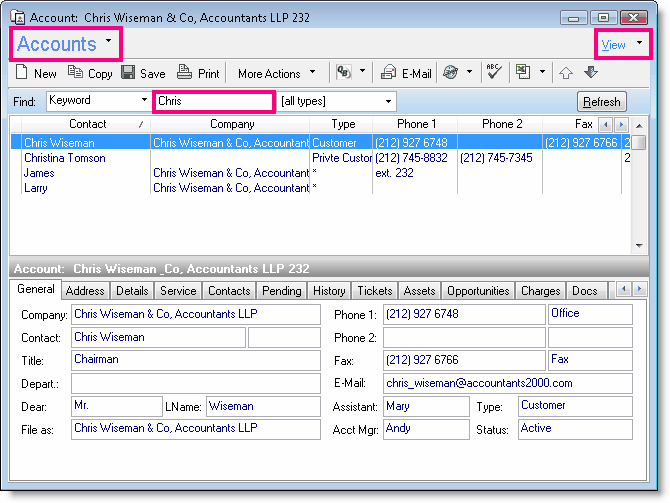
Task: Click the View link
Action: pyautogui.click(x=613, y=45)
